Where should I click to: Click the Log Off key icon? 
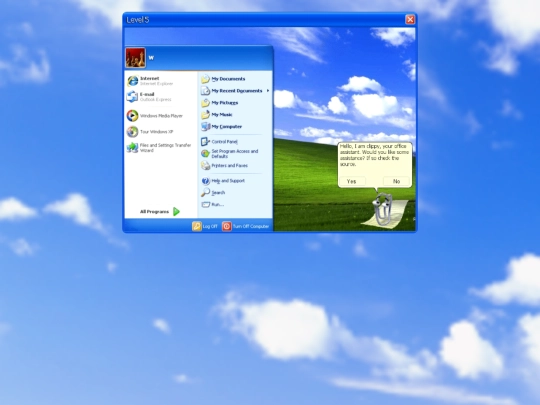197,226
